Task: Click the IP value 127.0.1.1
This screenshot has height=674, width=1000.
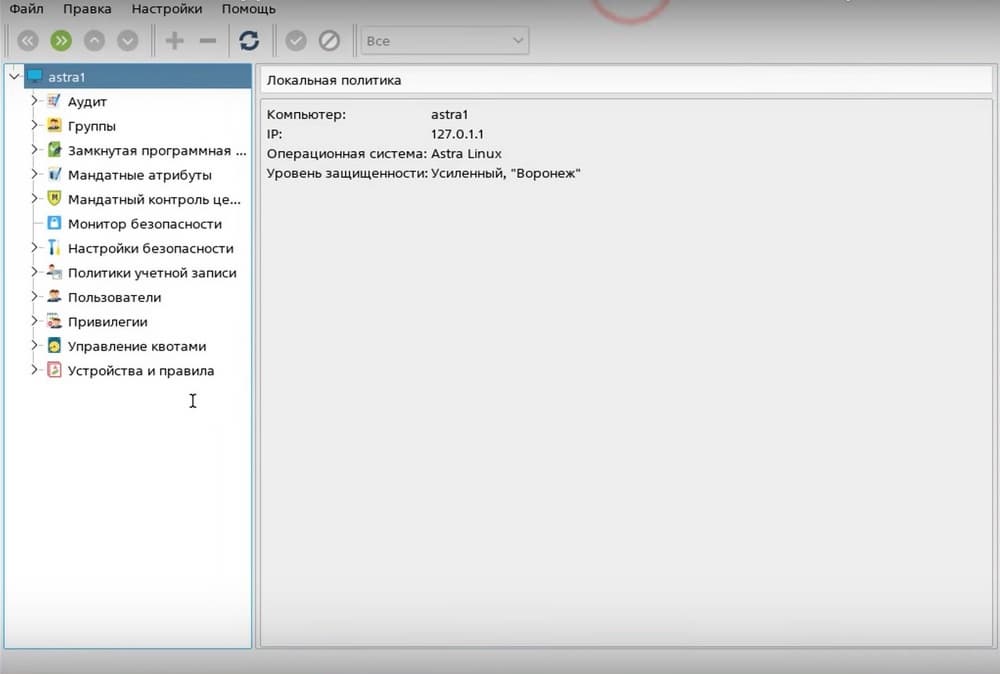Action: click(x=457, y=134)
